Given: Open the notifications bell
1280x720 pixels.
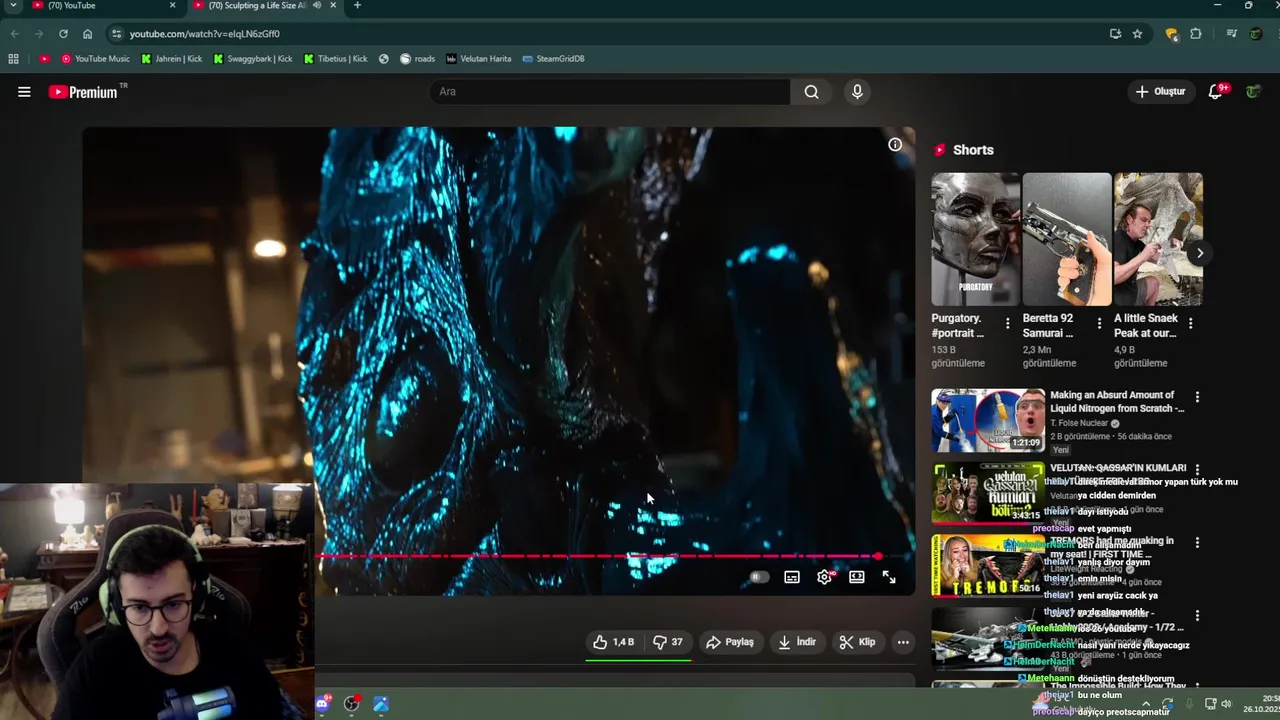Looking at the screenshot, I should [1217, 92].
